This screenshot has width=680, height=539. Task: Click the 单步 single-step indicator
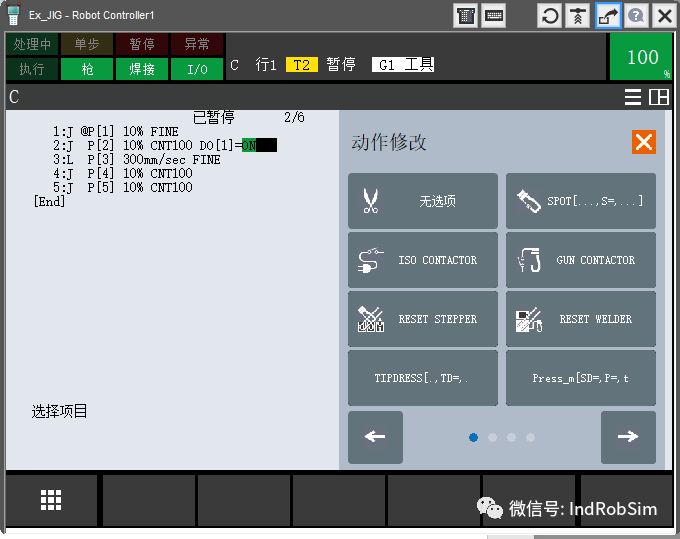[x=87, y=44]
